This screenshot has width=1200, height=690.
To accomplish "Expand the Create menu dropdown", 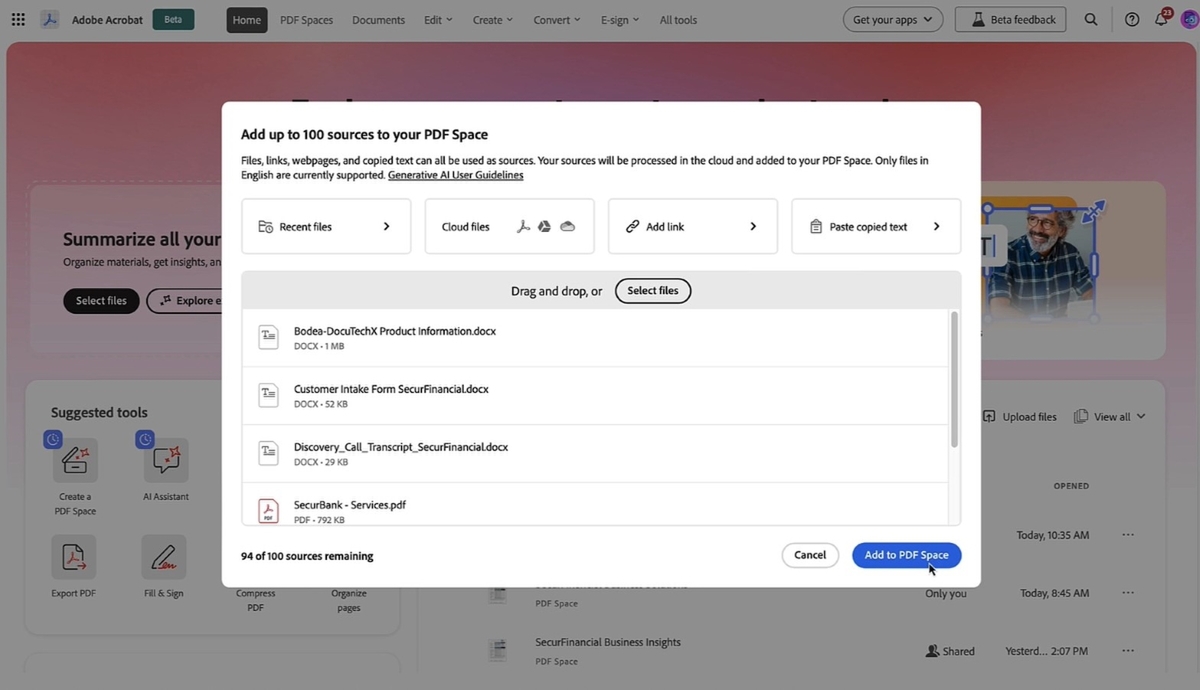I will coord(493,20).
